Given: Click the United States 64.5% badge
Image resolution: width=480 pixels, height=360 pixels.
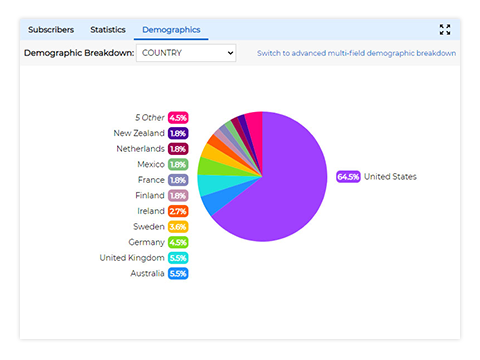Looking at the screenshot, I should 348,177.
